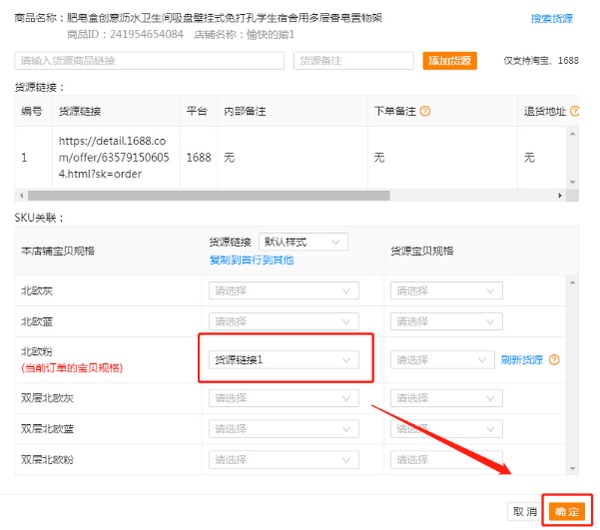This screenshot has width=600, height=530.
Task: Click 复制到首行到其他 link
Action: tap(251, 260)
